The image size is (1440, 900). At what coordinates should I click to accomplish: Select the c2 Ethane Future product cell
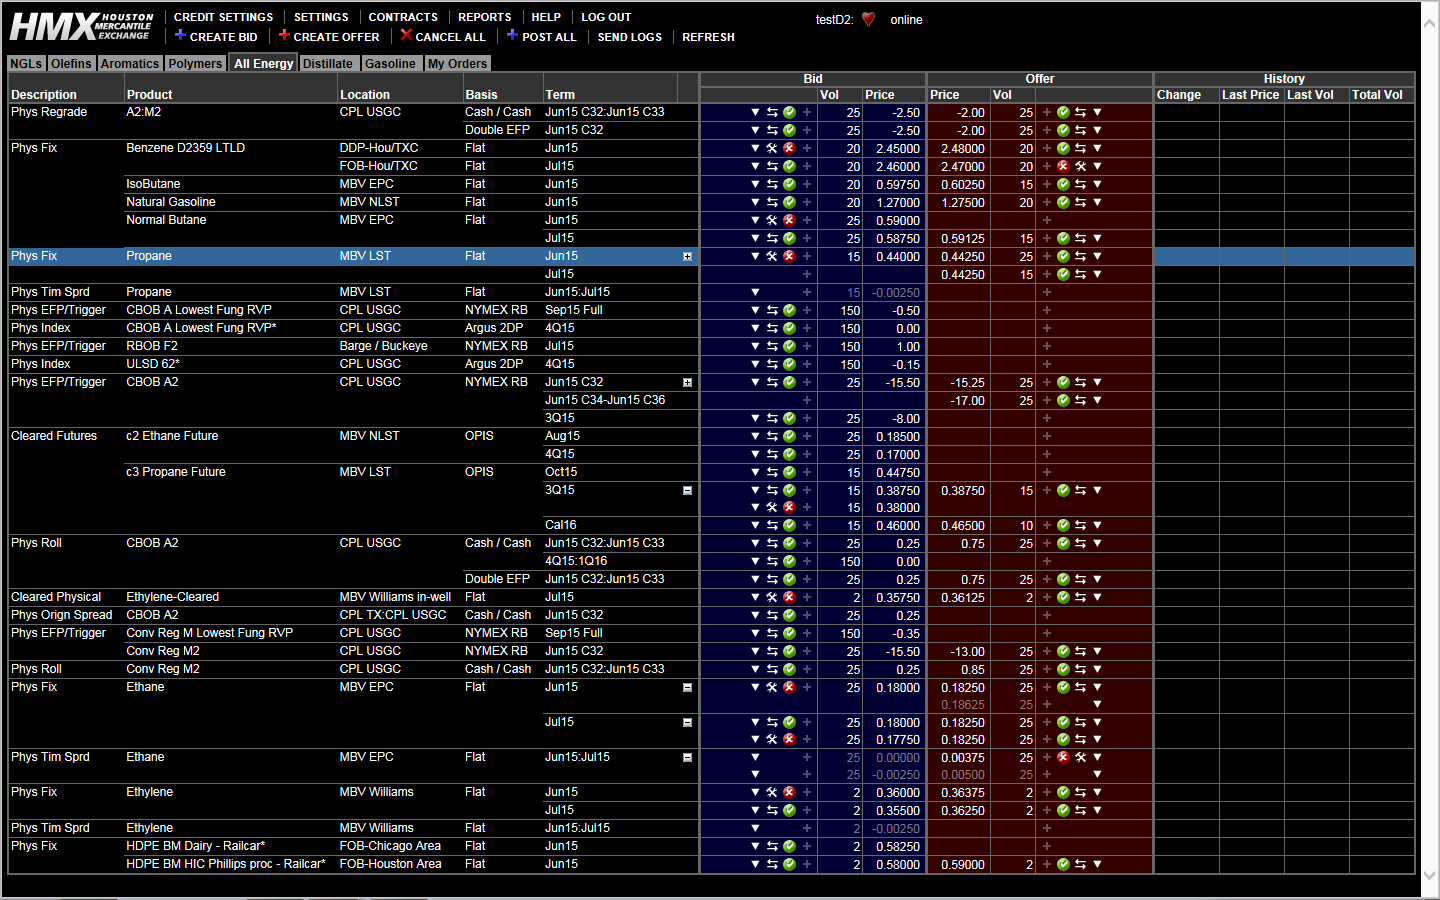coord(172,436)
